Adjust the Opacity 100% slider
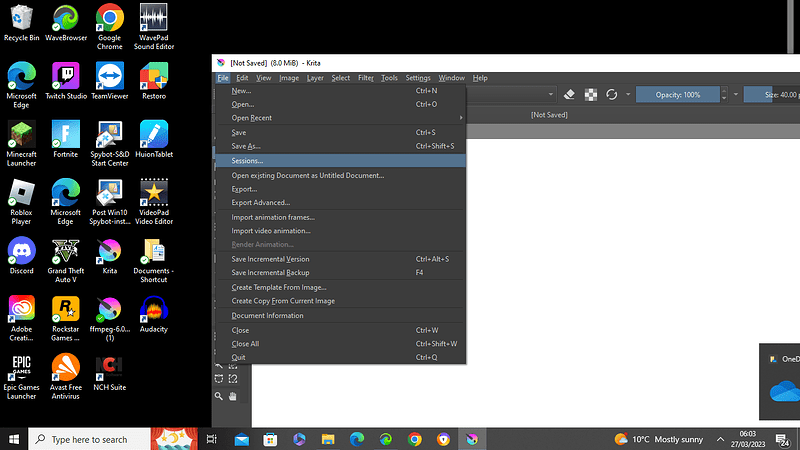 (x=678, y=94)
